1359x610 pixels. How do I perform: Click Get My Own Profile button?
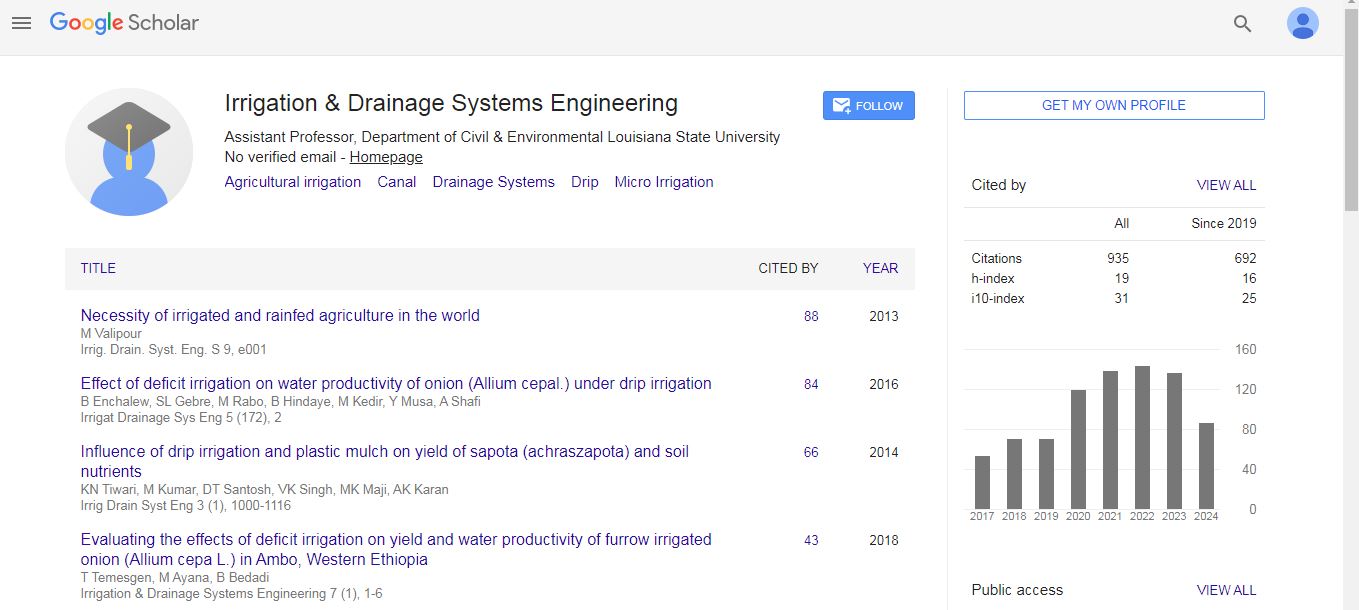pos(1113,106)
